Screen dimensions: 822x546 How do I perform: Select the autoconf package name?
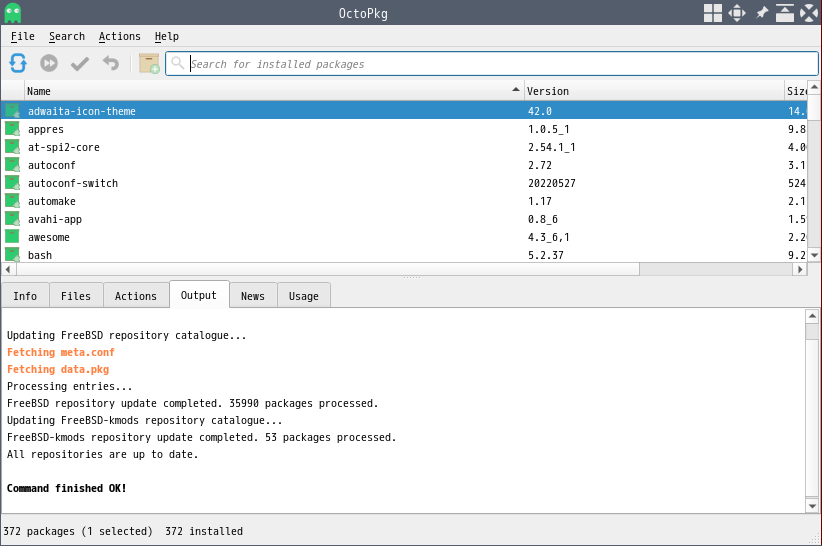[51, 165]
